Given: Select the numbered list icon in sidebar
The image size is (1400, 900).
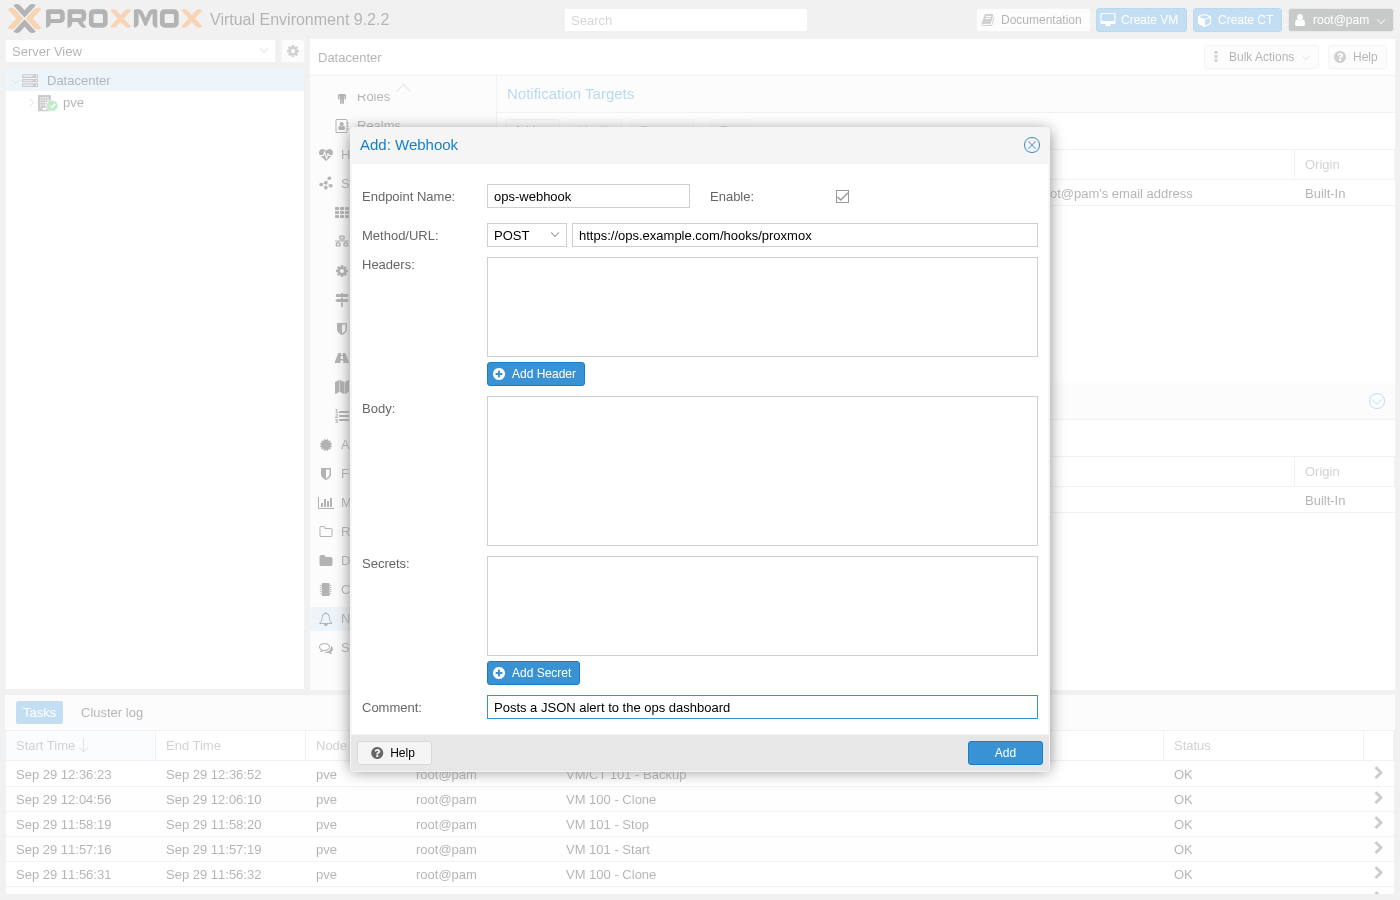Looking at the screenshot, I should tap(342, 416).
